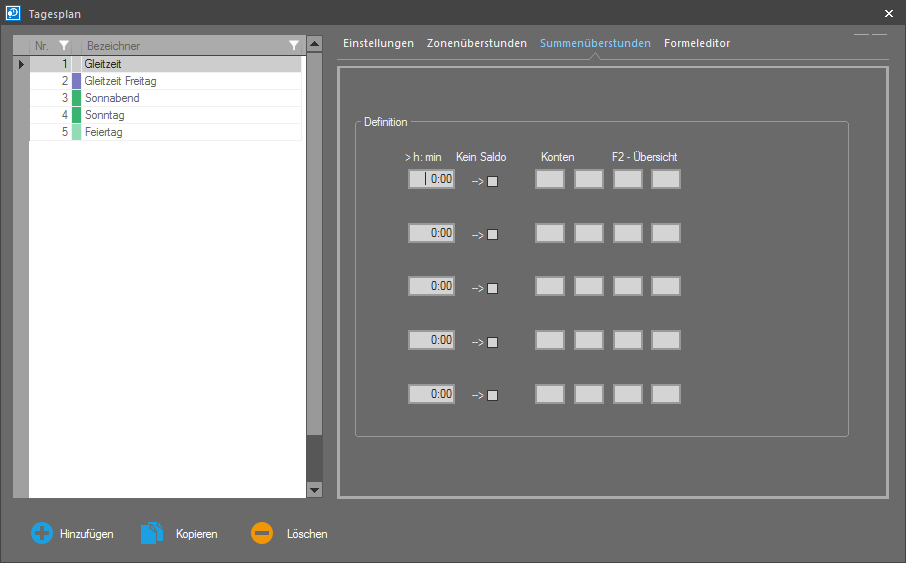Open the Nr. column filter icon
The width and height of the screenshot is (906, 563).
point(64,46)
